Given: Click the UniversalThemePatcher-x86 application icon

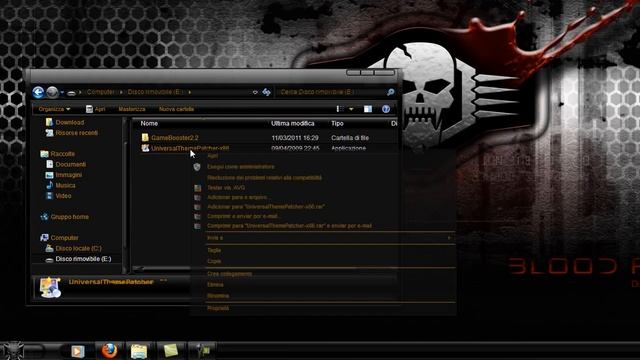Looking at the screenshot, I should (x=145, y=148).
